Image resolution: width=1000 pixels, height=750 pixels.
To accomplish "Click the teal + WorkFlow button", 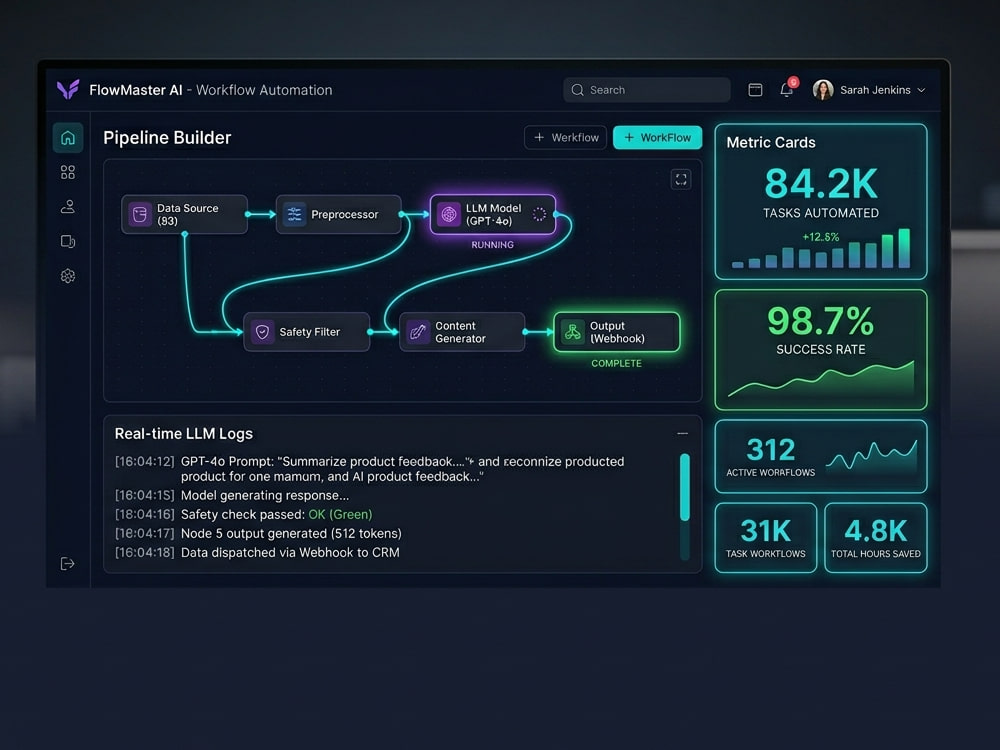I will (658, 137).
